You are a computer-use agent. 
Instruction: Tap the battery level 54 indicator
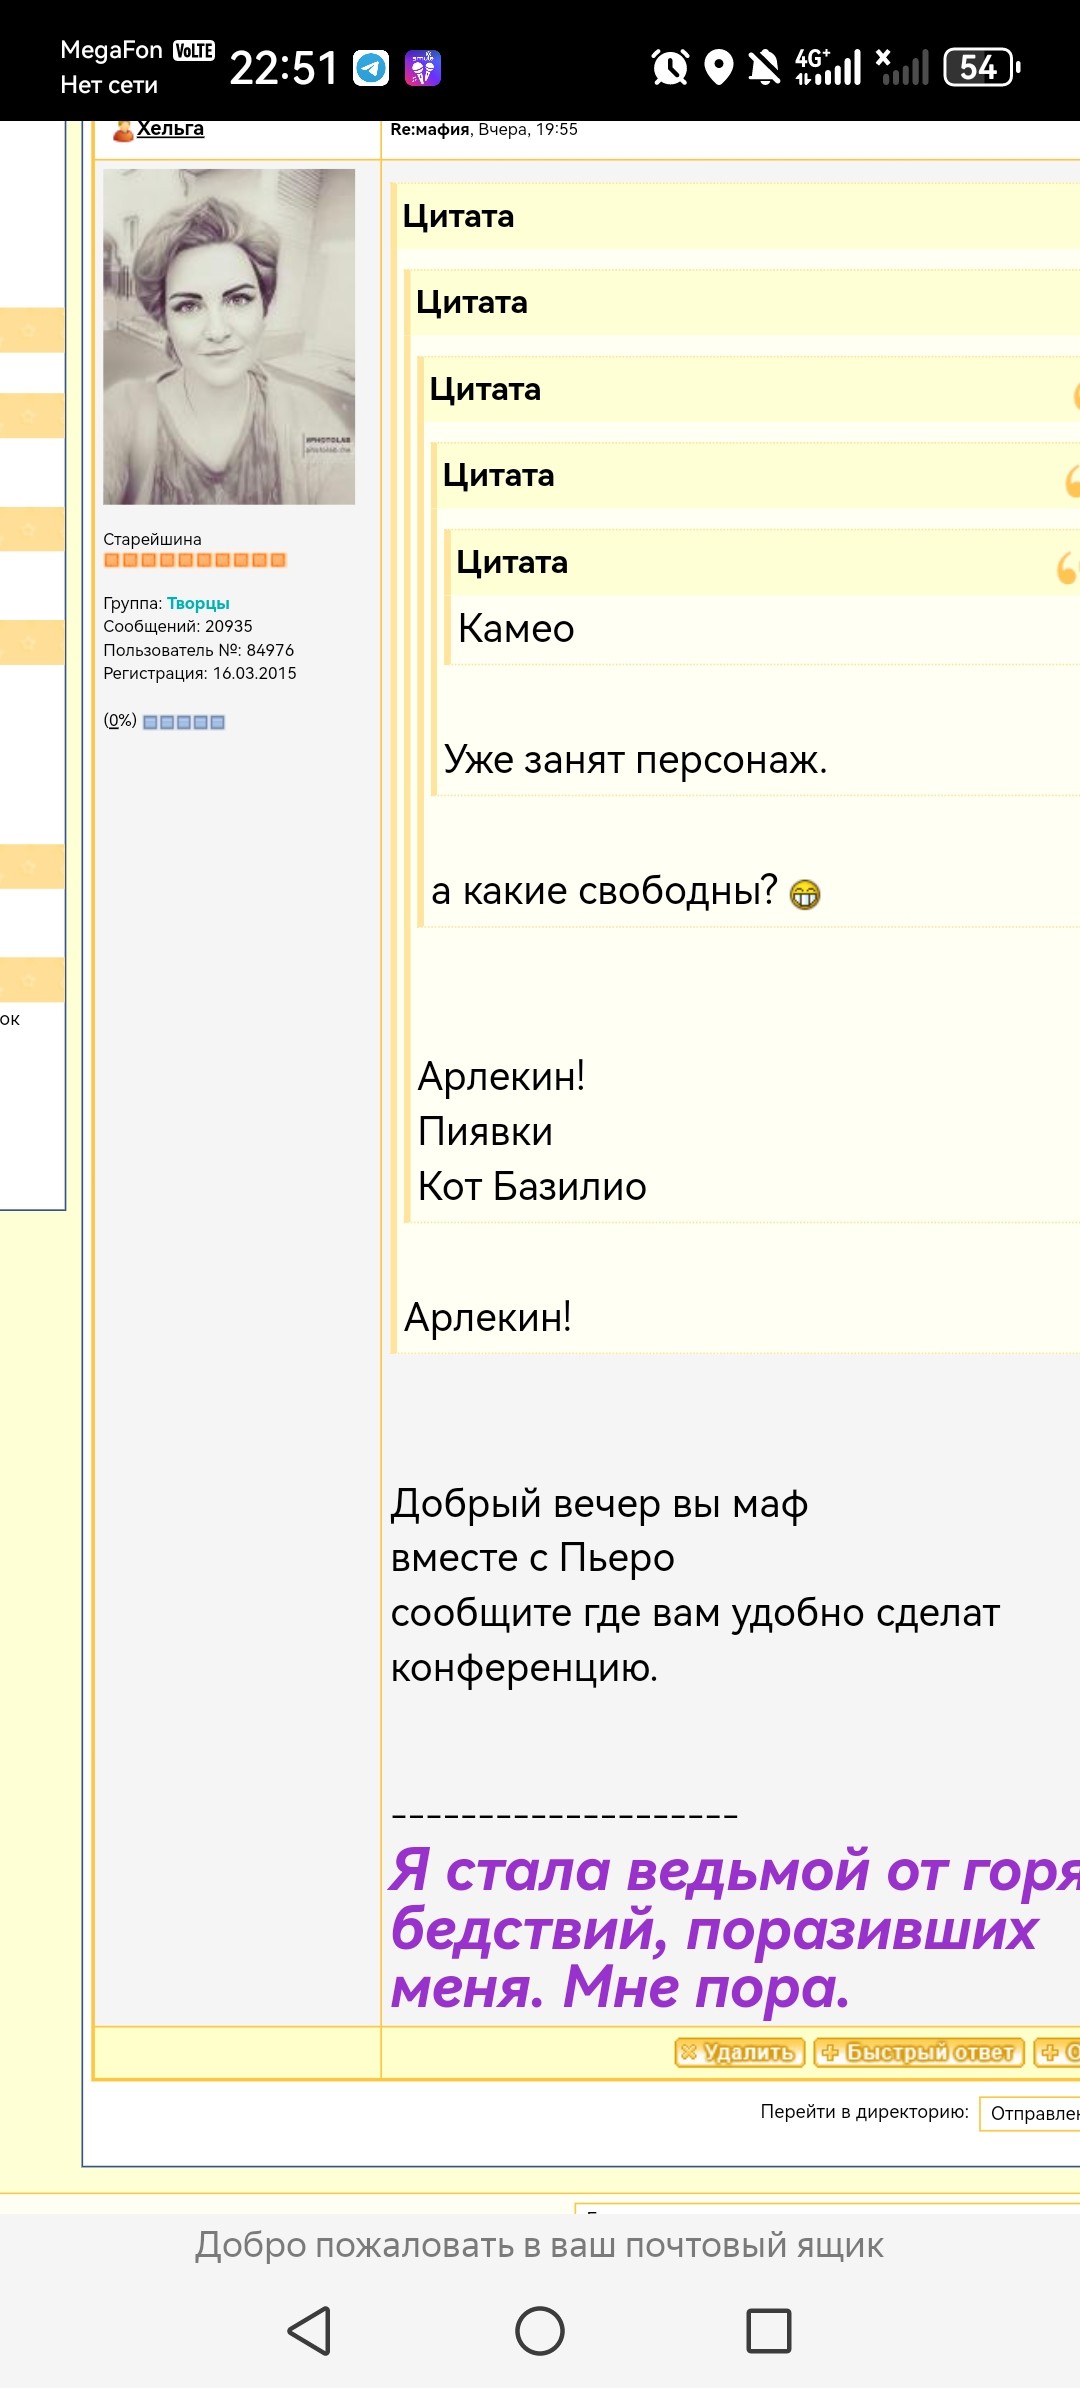[982, 67]
